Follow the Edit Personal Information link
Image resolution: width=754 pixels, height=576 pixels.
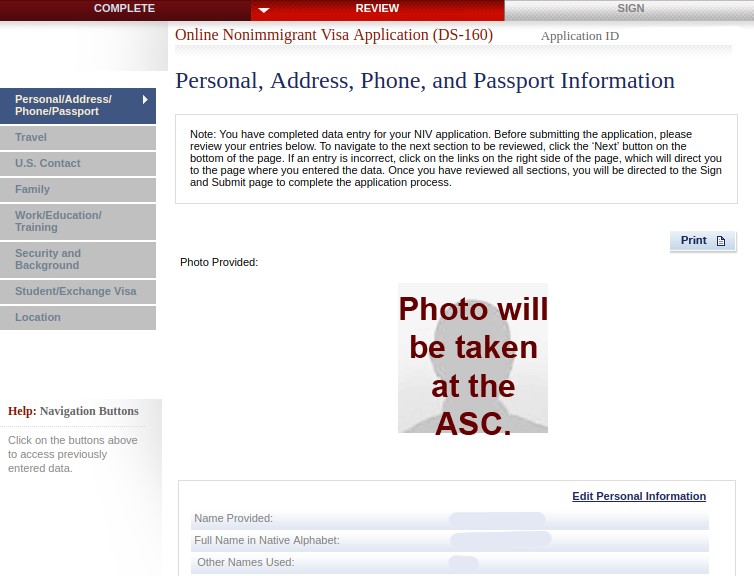tap(638, 497)
